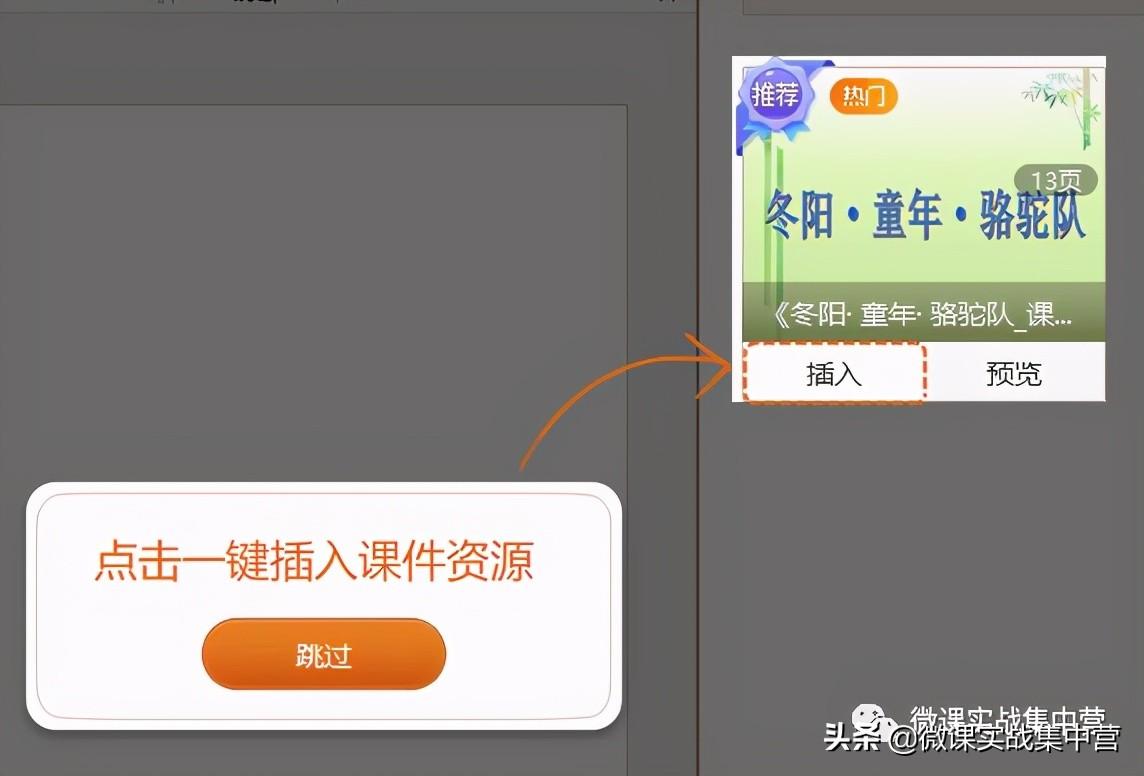Image resolution: width=1144 pixels, height=776 pixels.
Task: Click the 13页 page count badge
Action: [1056, 180]
